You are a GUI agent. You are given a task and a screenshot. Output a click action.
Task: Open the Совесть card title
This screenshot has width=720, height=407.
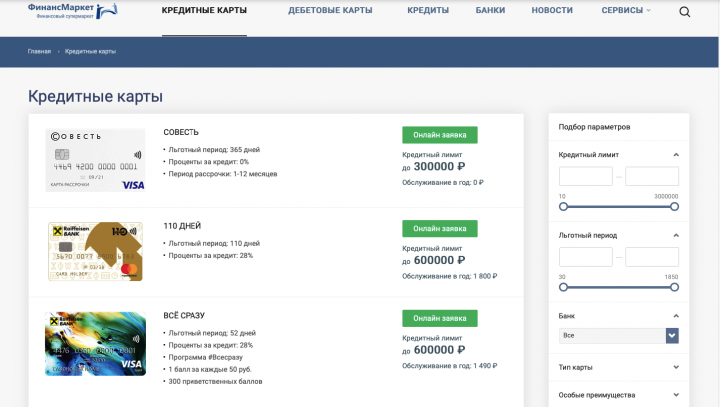coord(181,132)
